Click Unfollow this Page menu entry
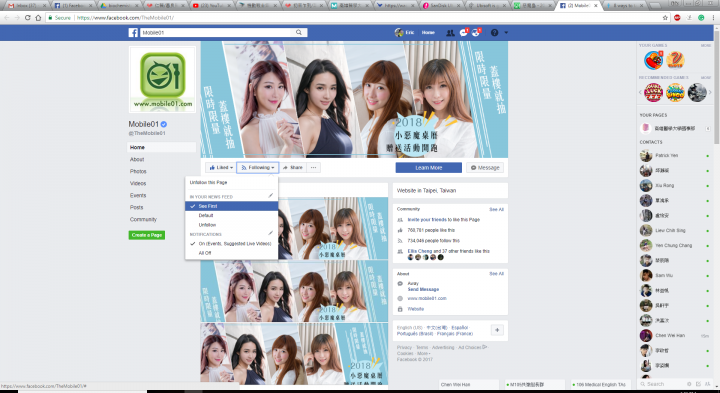The height and width of the screenshot is (393, 720). [231, 182]
